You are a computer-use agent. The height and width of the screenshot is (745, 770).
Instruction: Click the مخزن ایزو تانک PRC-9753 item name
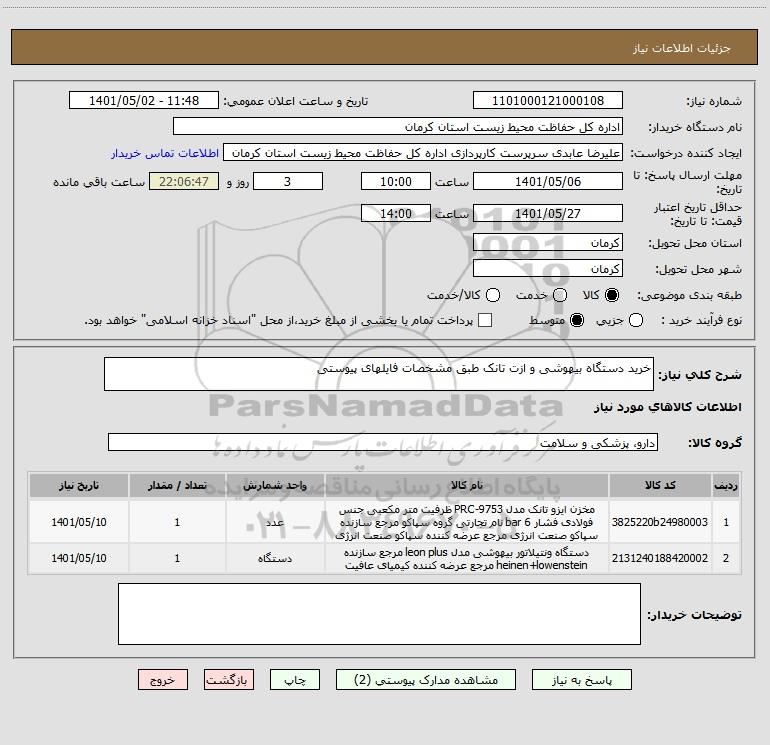tap(466, 522)
